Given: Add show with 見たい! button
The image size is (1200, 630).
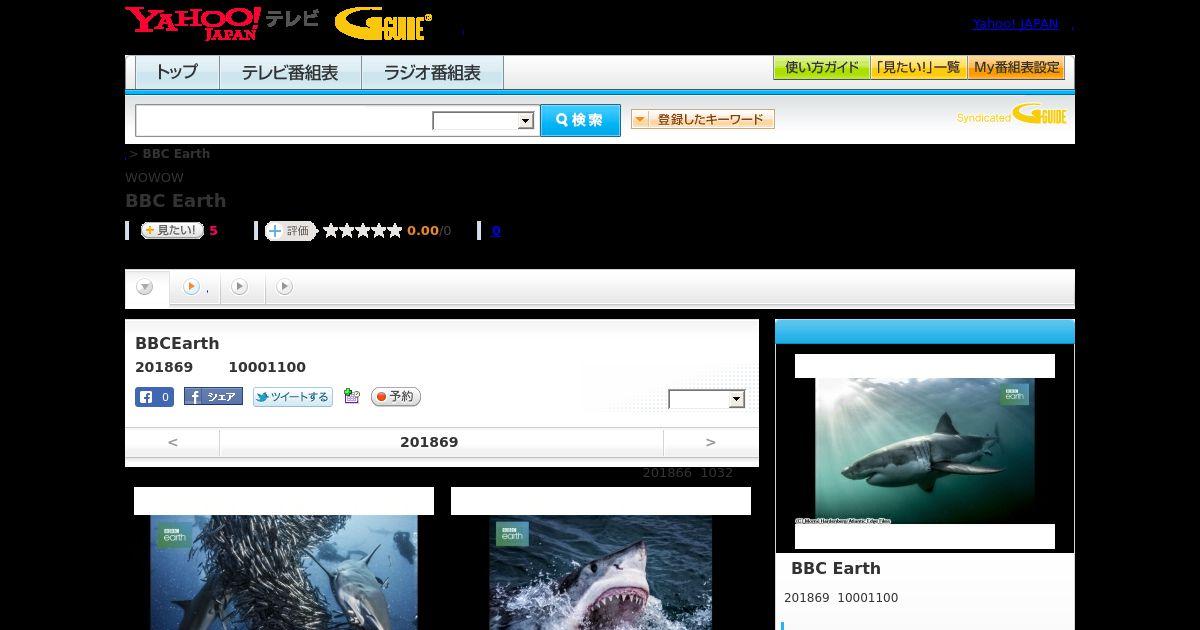Looking at the screenshot, I should [172, 230].
